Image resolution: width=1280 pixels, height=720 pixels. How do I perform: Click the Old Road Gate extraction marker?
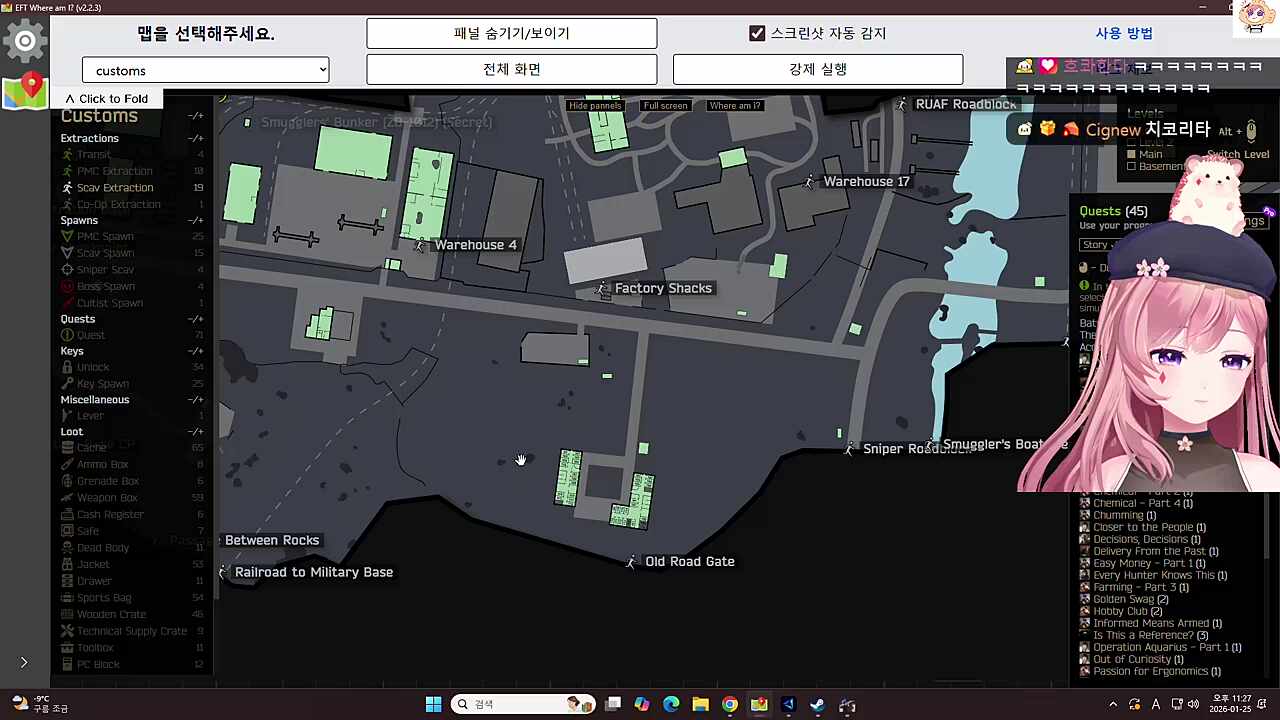pyautogui.click(x=630, y=562)
